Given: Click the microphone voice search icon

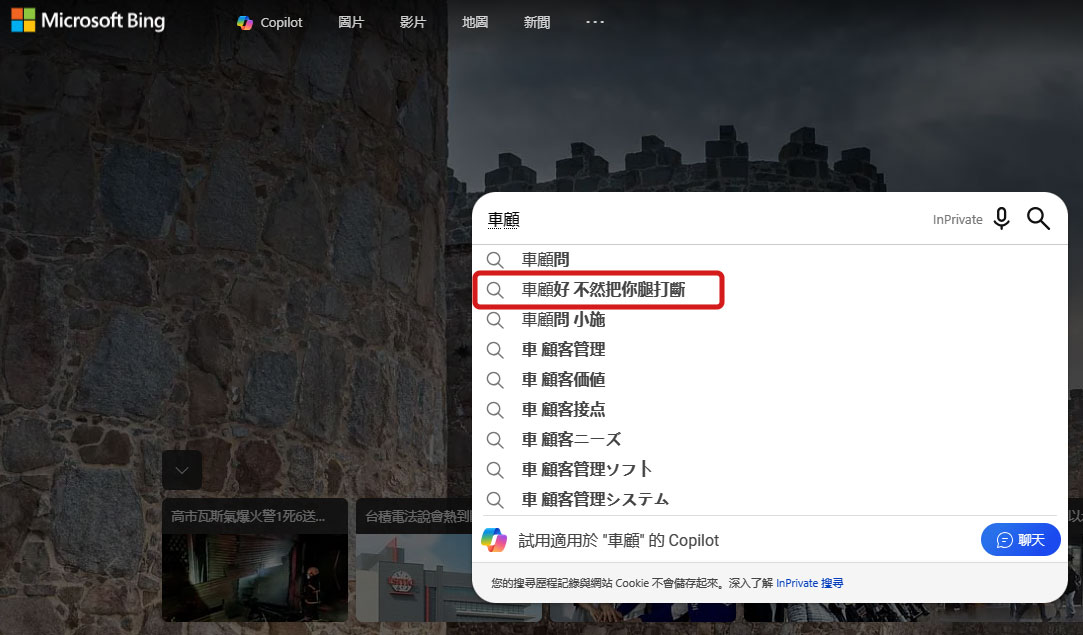Looking at the screenshot, I should 1001,218.
